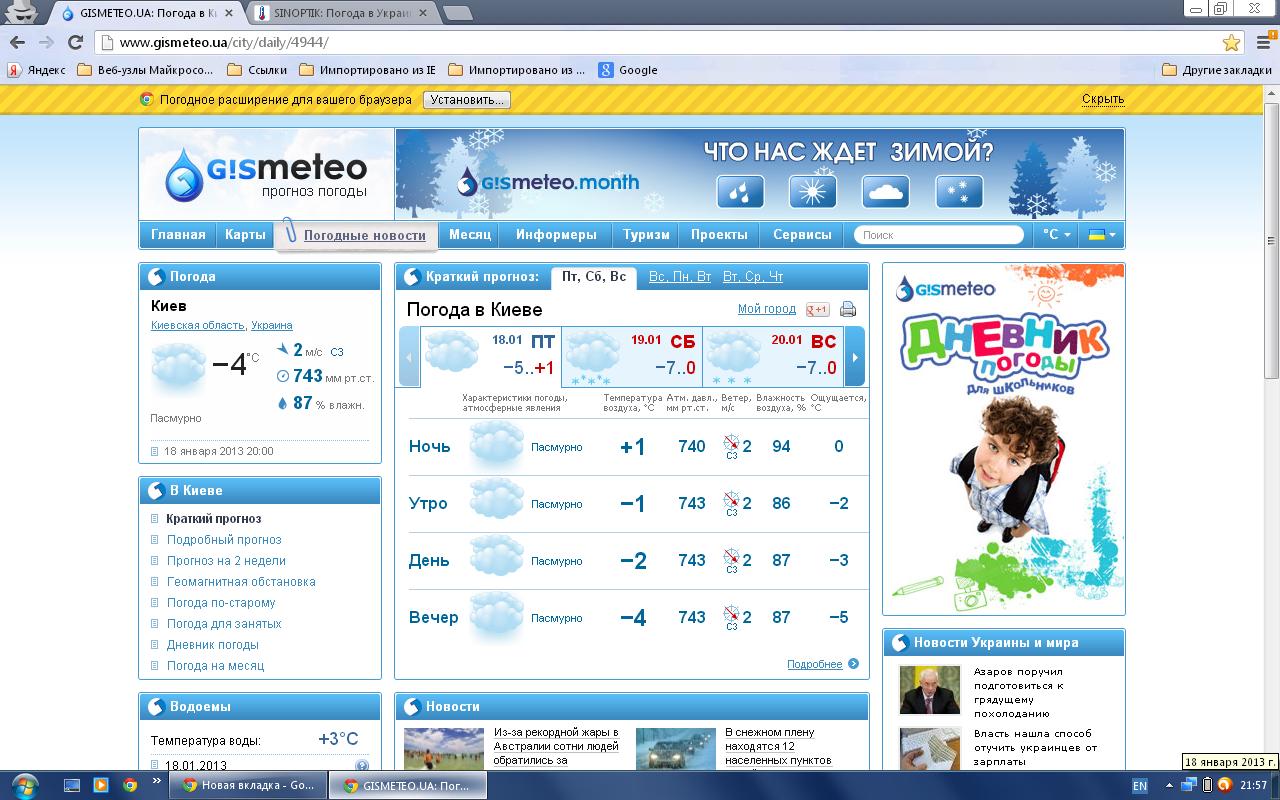Image resolution: width=1280 pixels, height=800 pixels.
Task: Click in the Поиск search field
Action: 939,235
